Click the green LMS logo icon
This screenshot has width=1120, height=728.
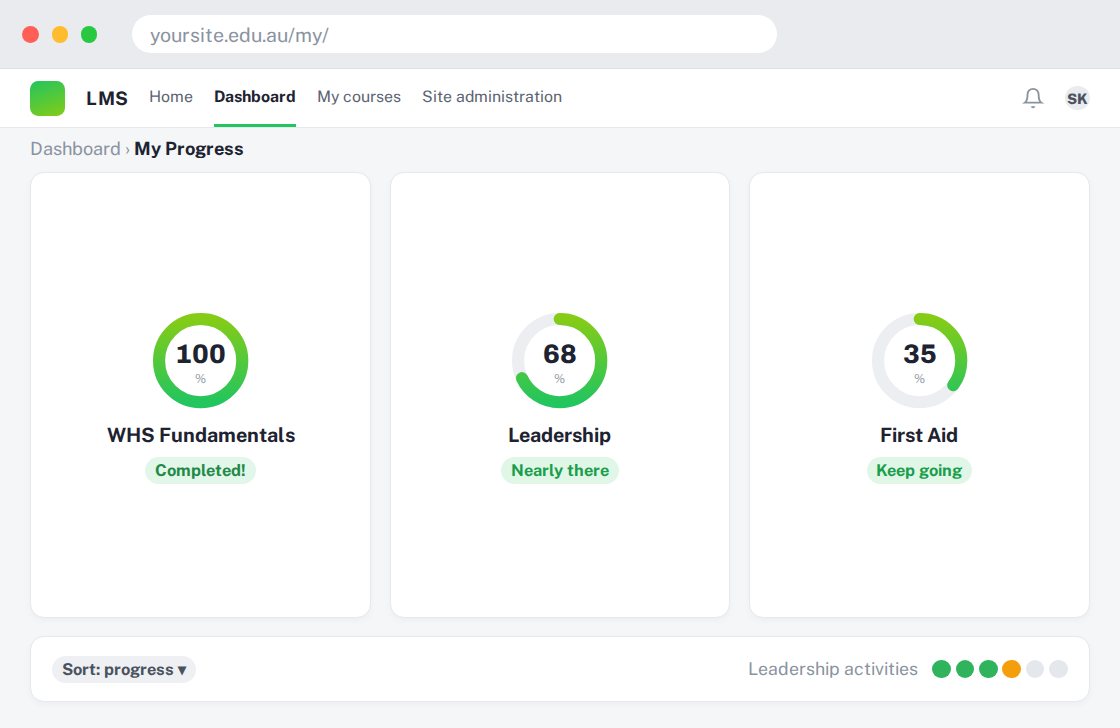click(47, 98)
